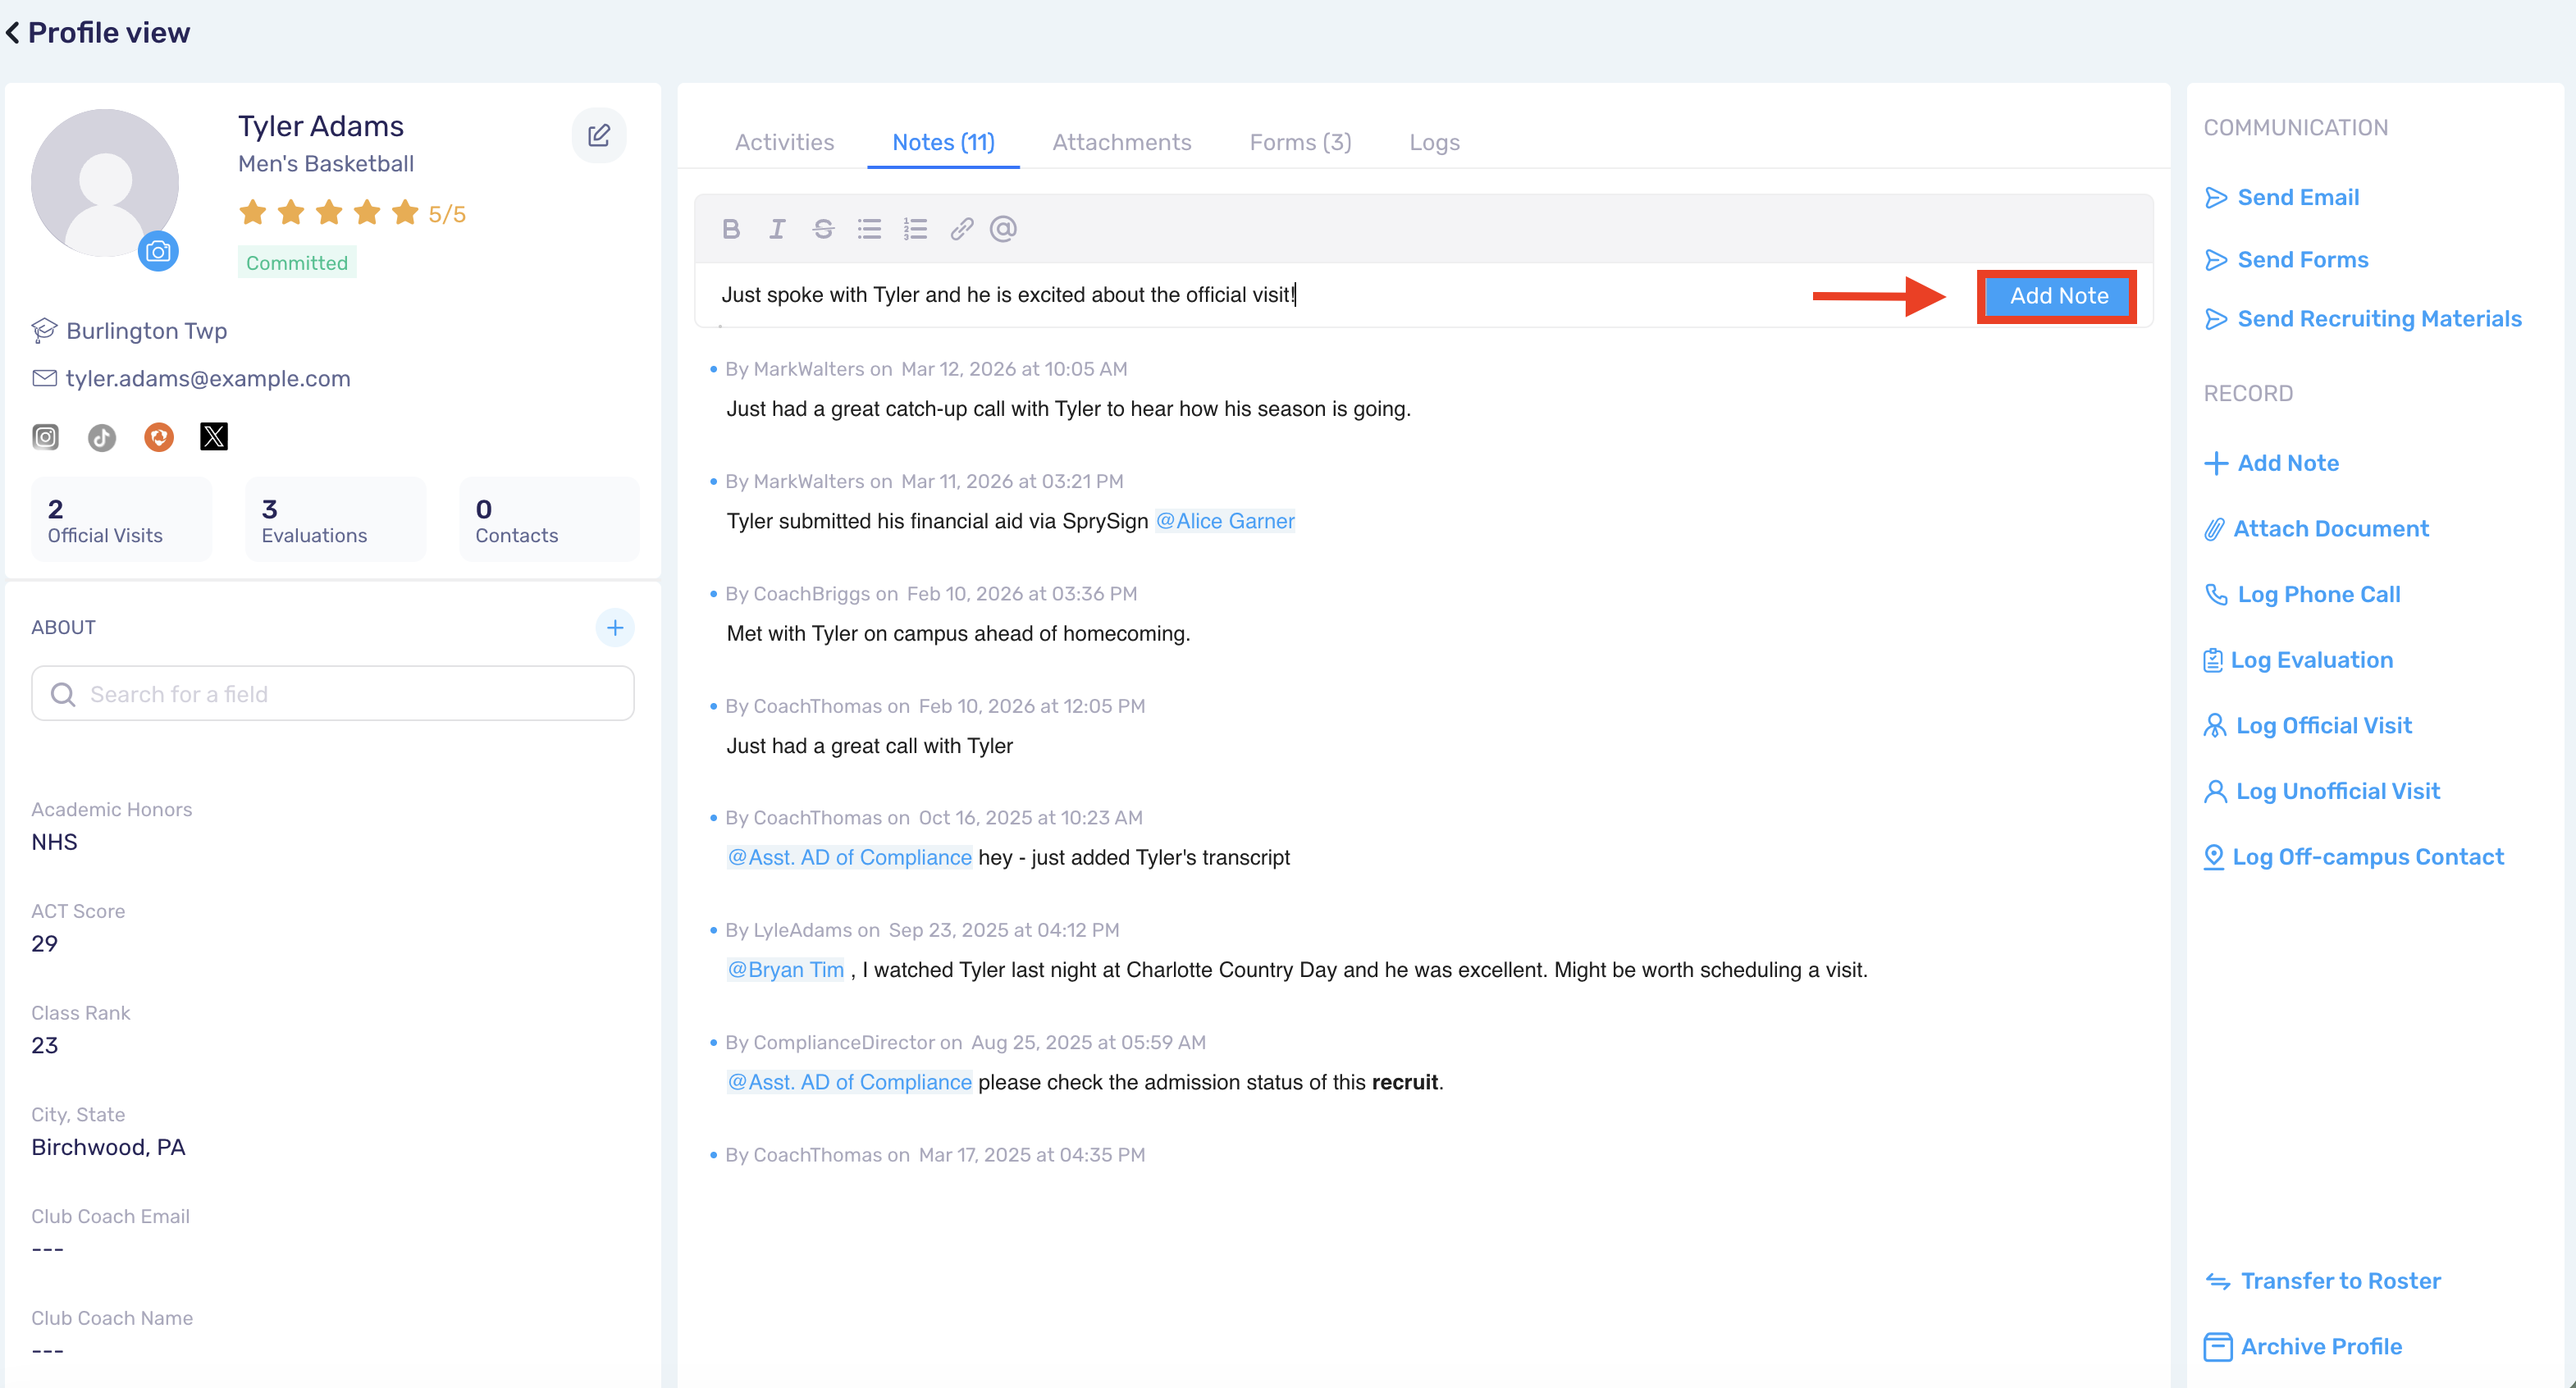This screenshot has width=2576, height=1388.
Task: Open Tyler's X (Twitter) profile icon
Action: point(214,437)
